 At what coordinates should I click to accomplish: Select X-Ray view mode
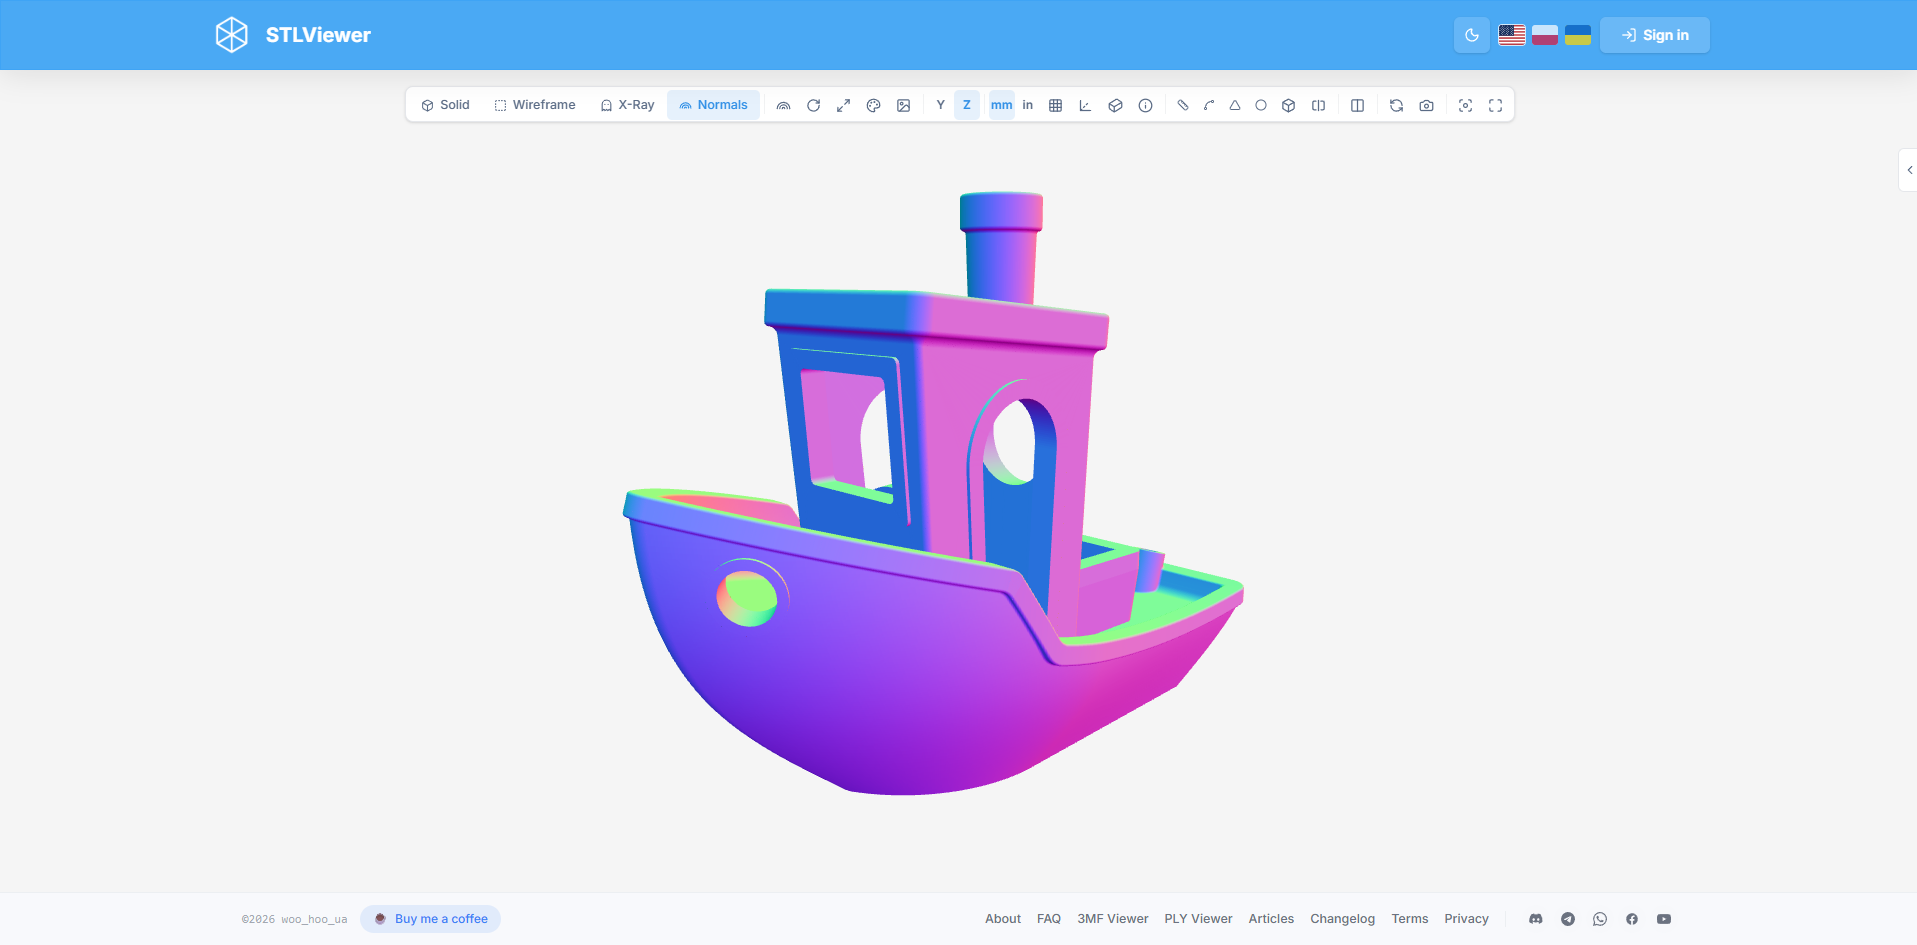pyautogui.click(x=627, y=105)
